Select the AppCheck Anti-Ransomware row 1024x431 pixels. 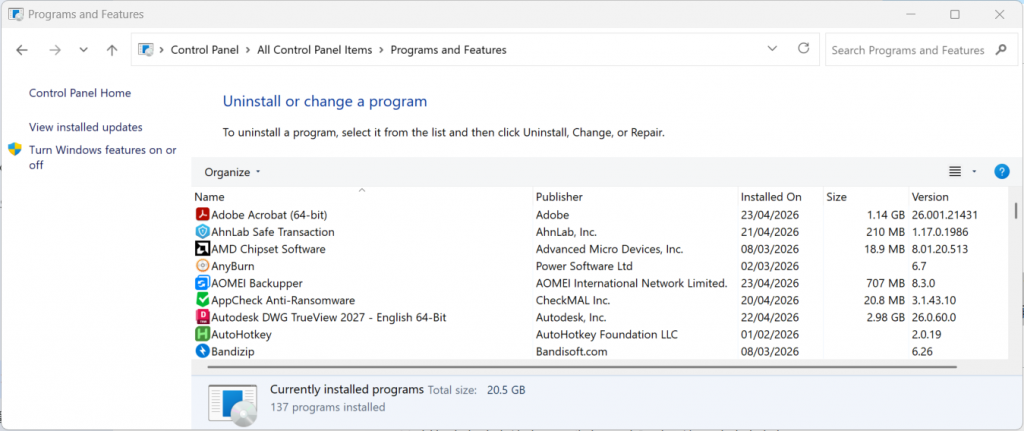(601, 300)
